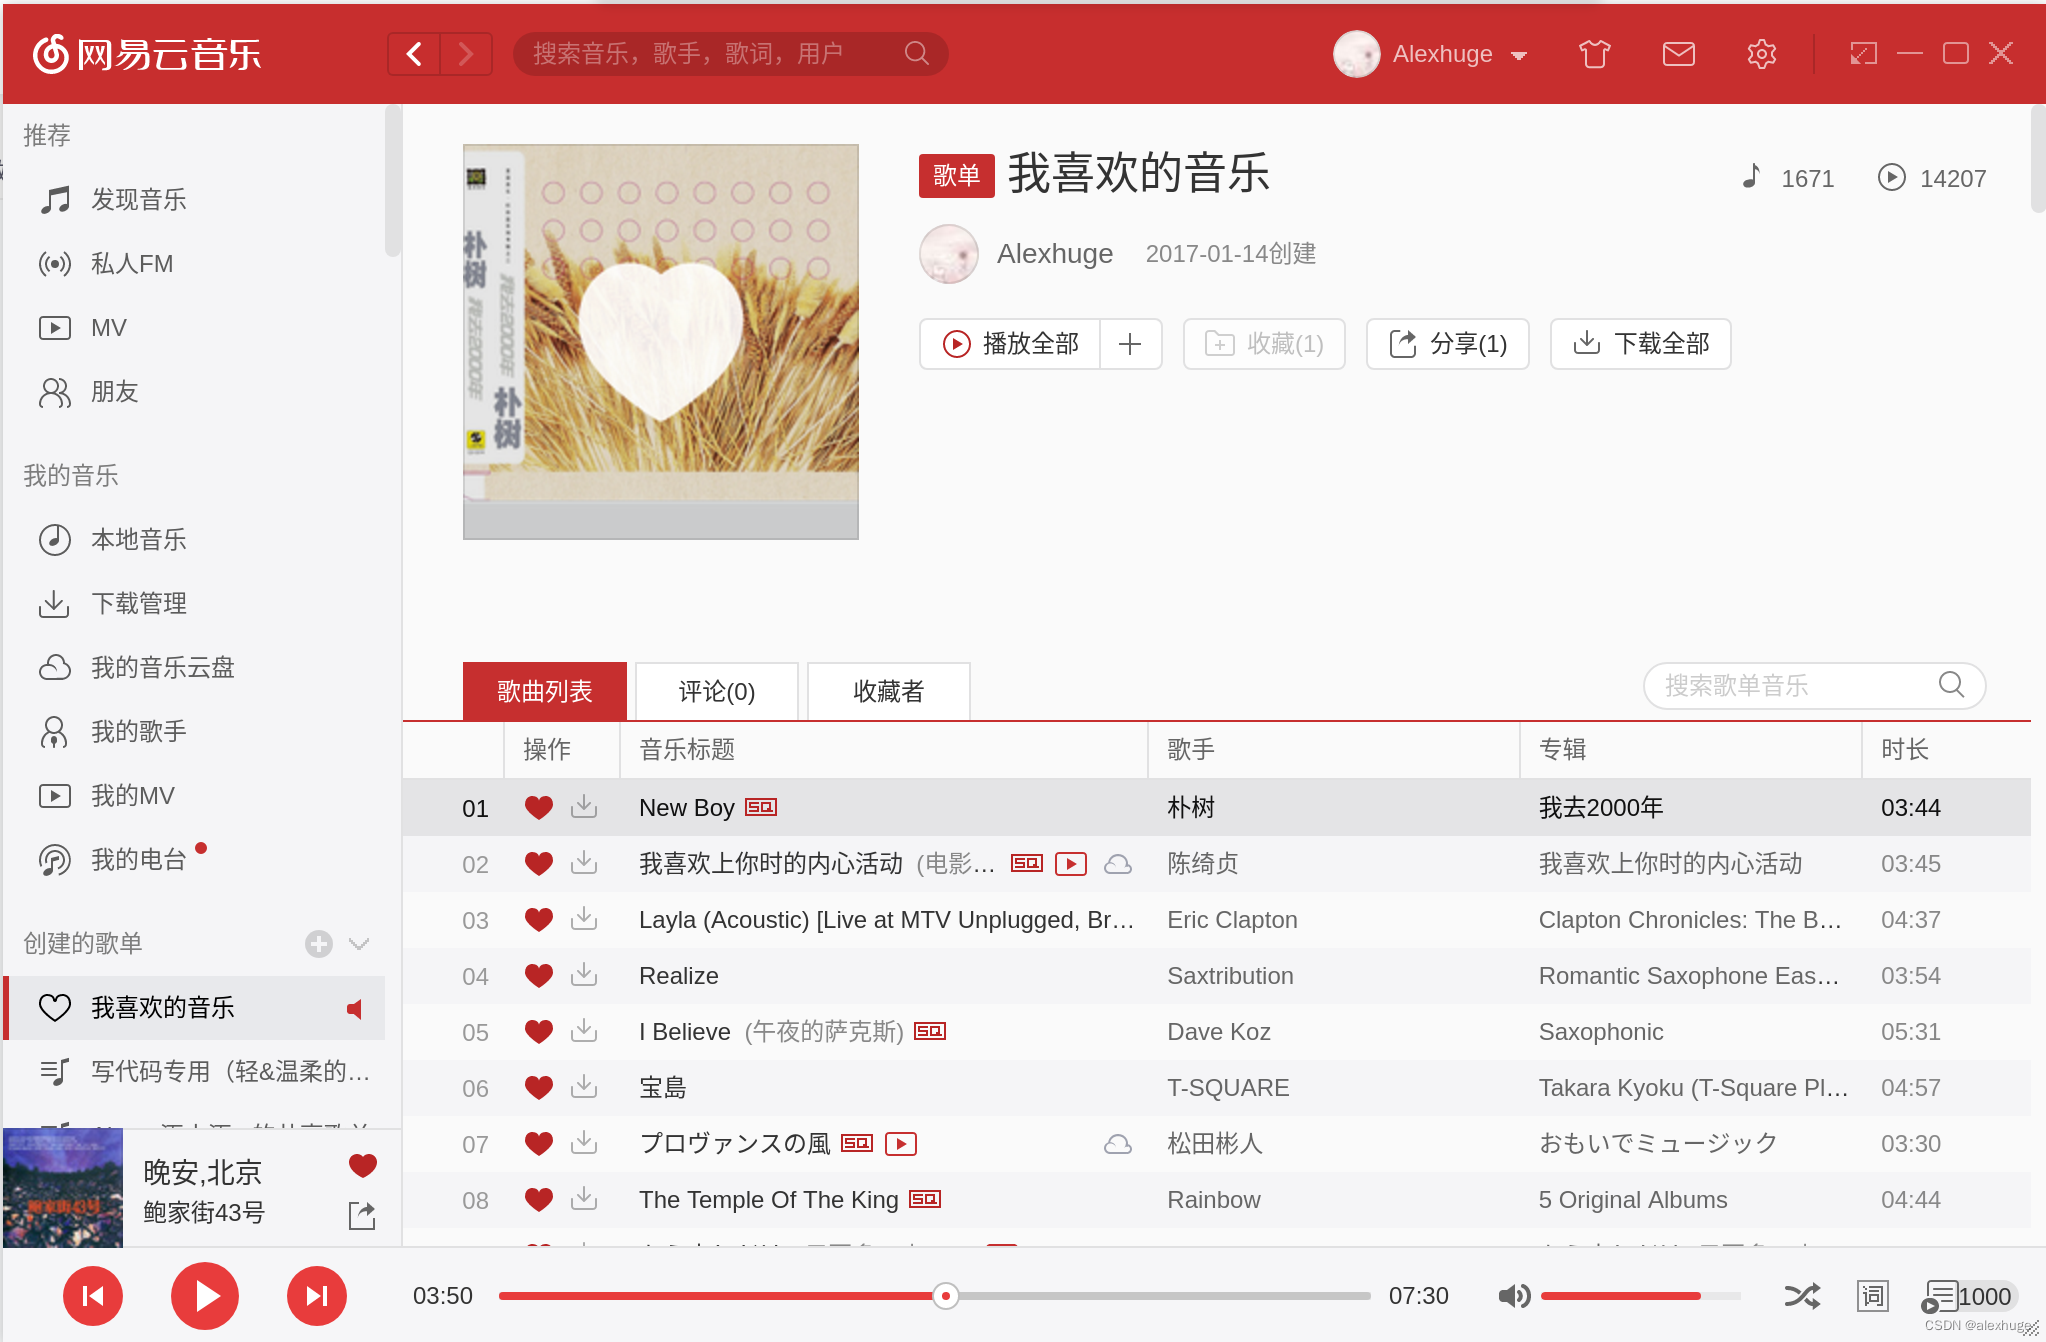Click the 播放全部 button
The image size is (2046, 1342).
point(1011,344)
